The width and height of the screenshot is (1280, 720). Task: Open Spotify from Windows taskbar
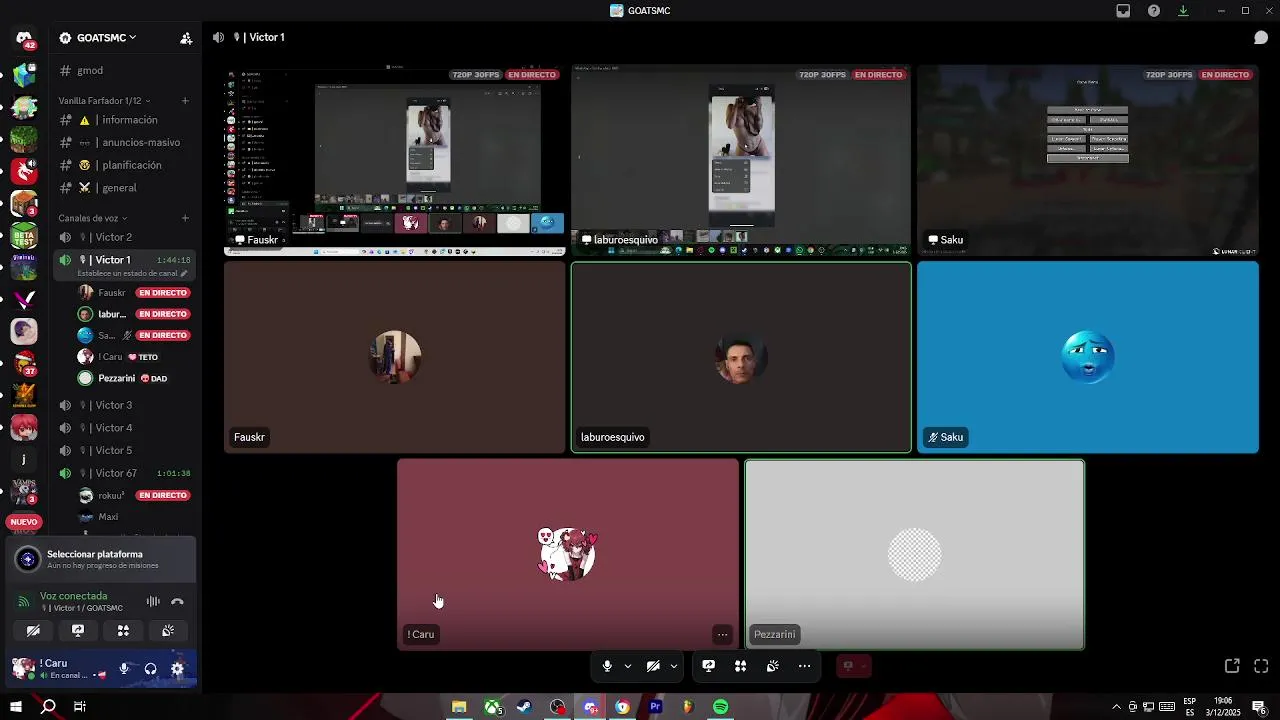[721, 707]
